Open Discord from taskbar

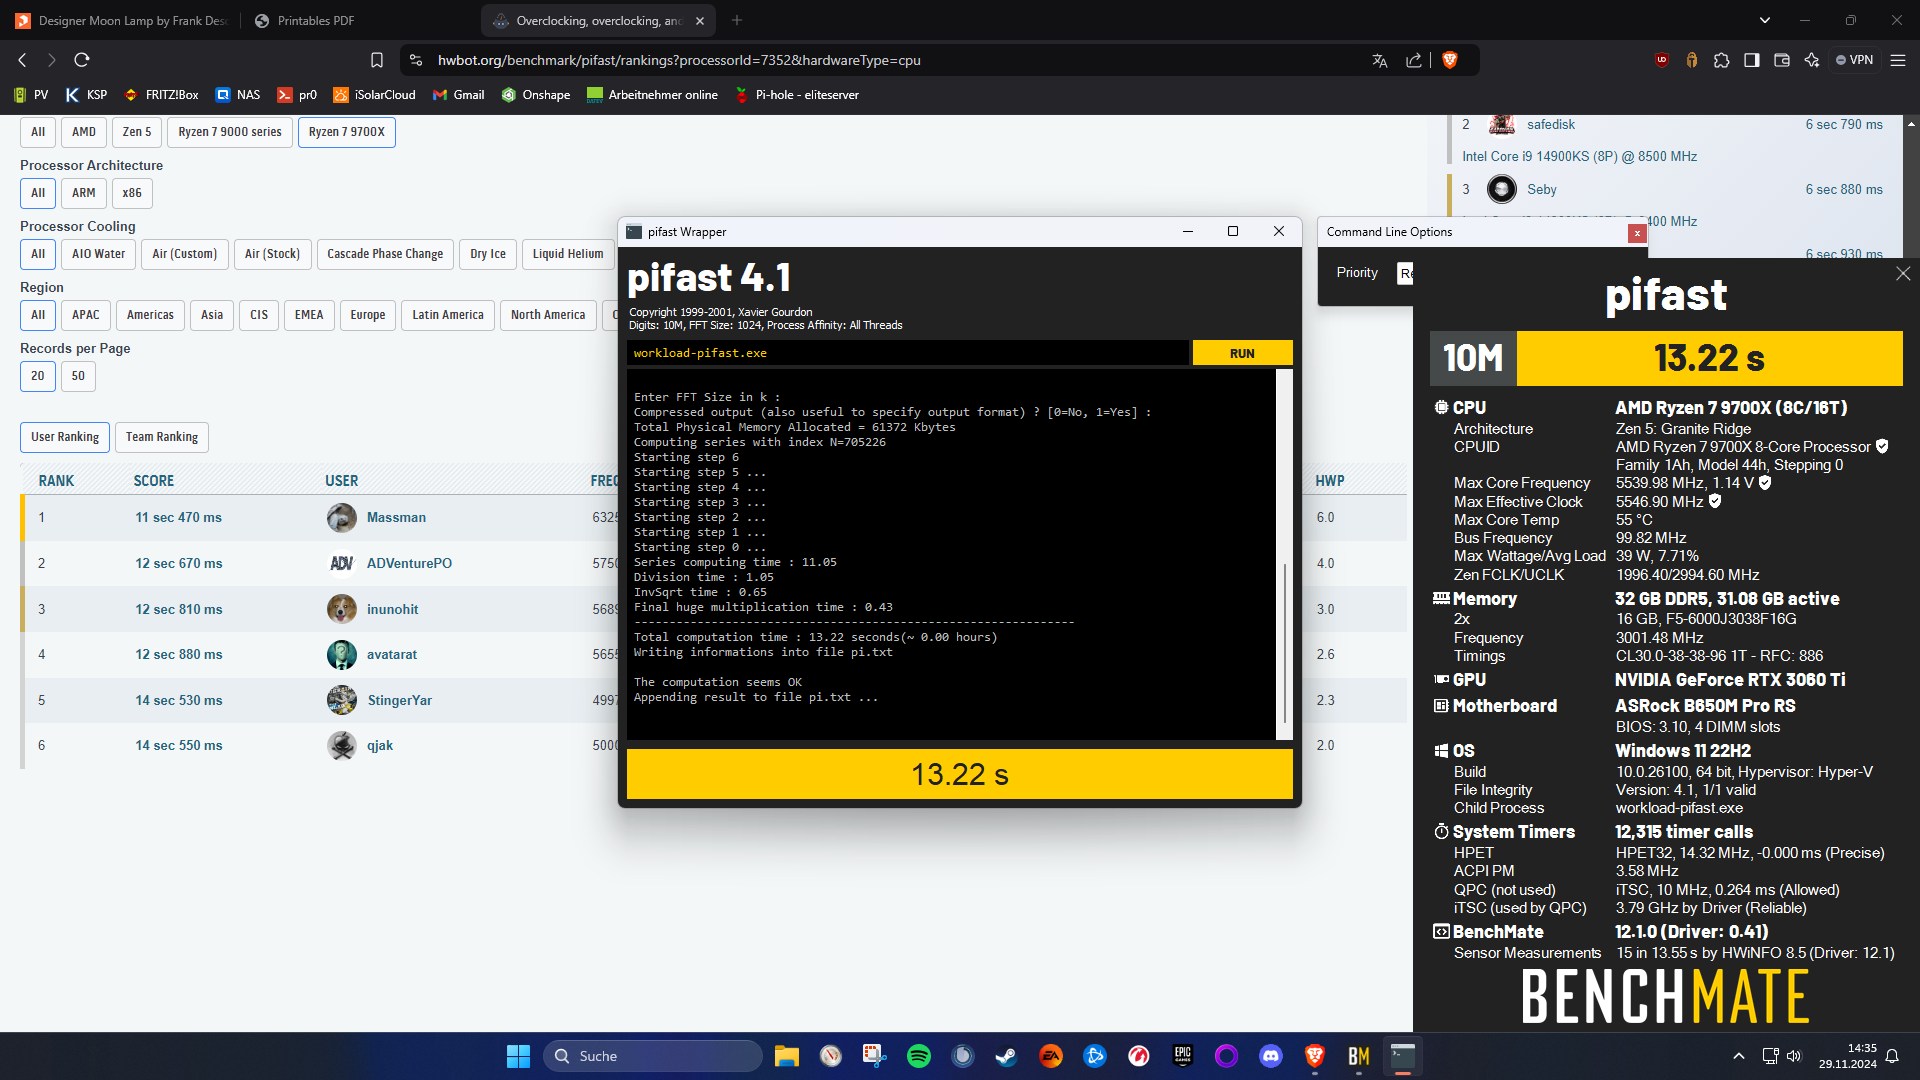click(x=1271, y=1056)
